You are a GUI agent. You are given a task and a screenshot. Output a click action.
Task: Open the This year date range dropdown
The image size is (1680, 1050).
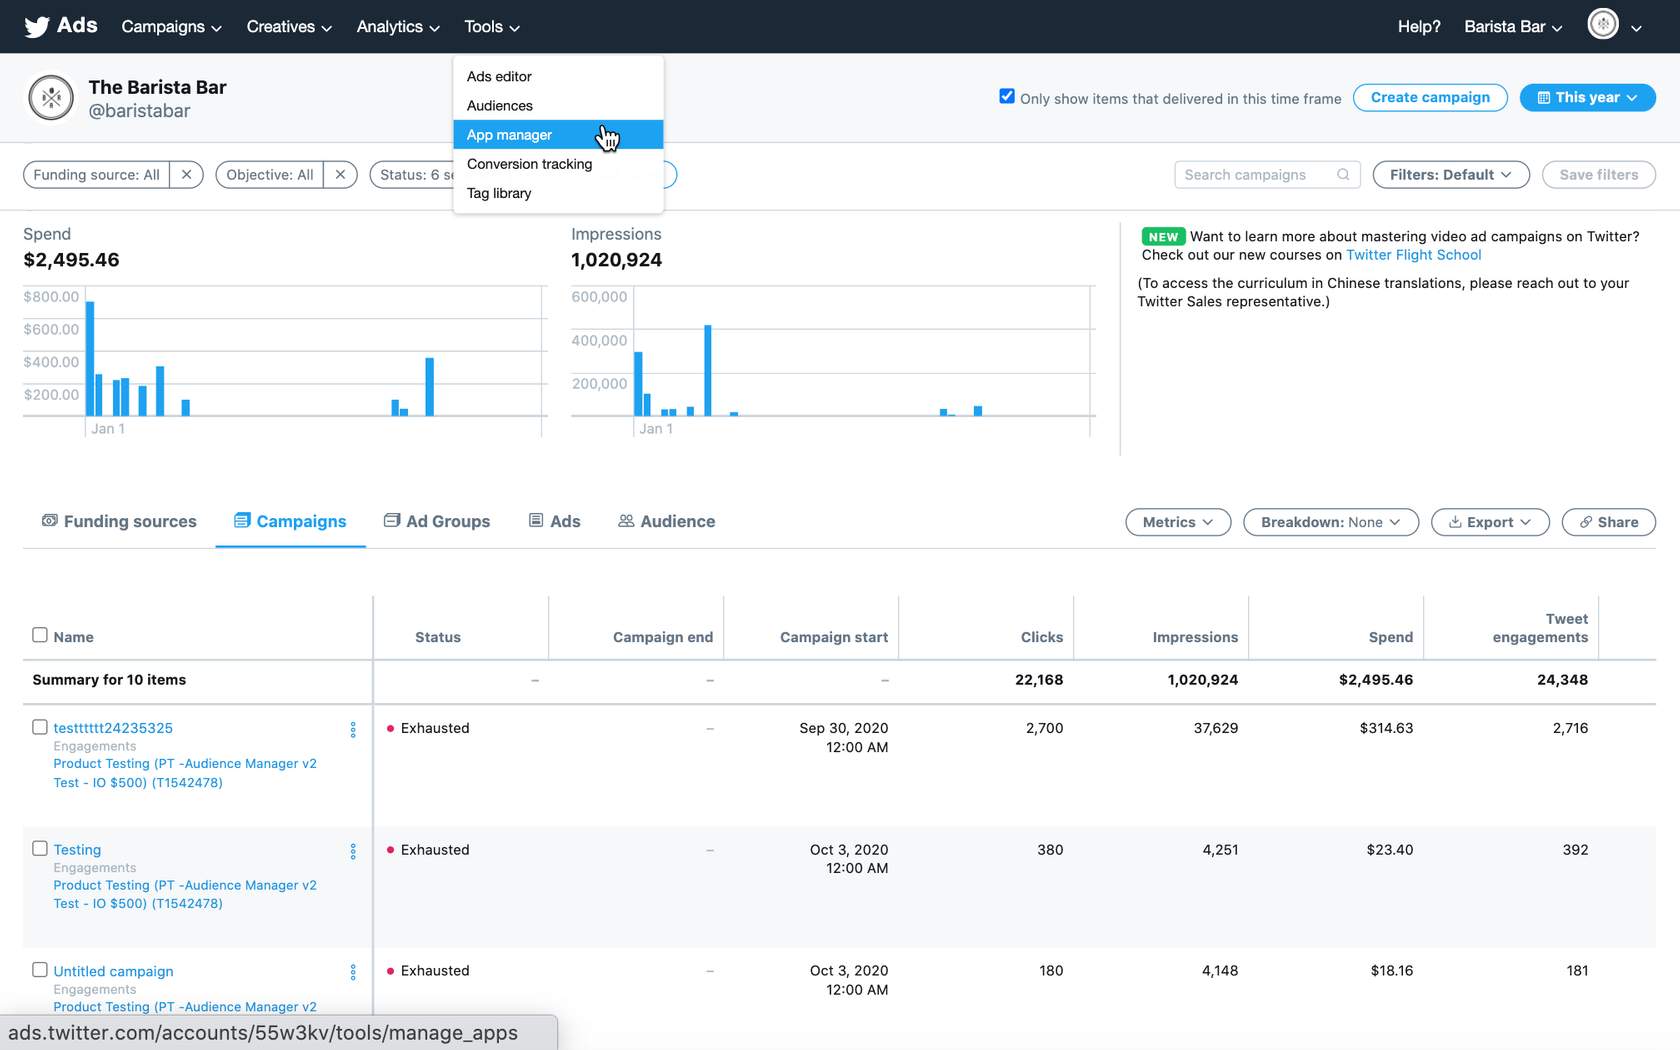click(x=1587, y=98)
